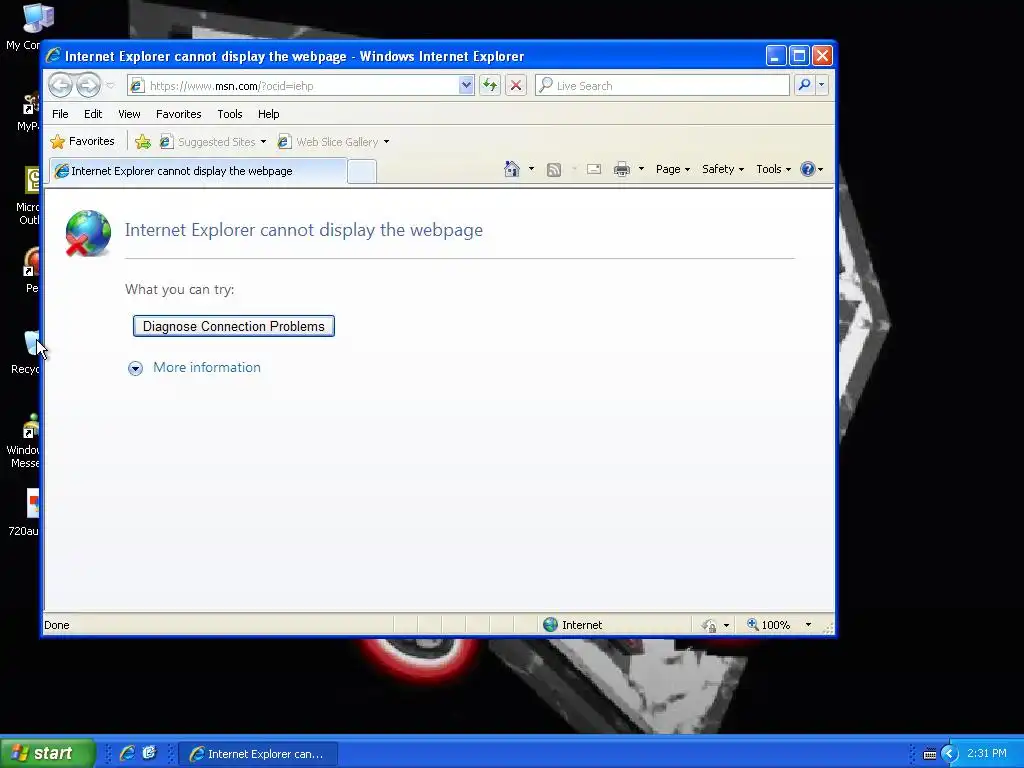Click Diagnose Connection Problems button

click(234, 326)
